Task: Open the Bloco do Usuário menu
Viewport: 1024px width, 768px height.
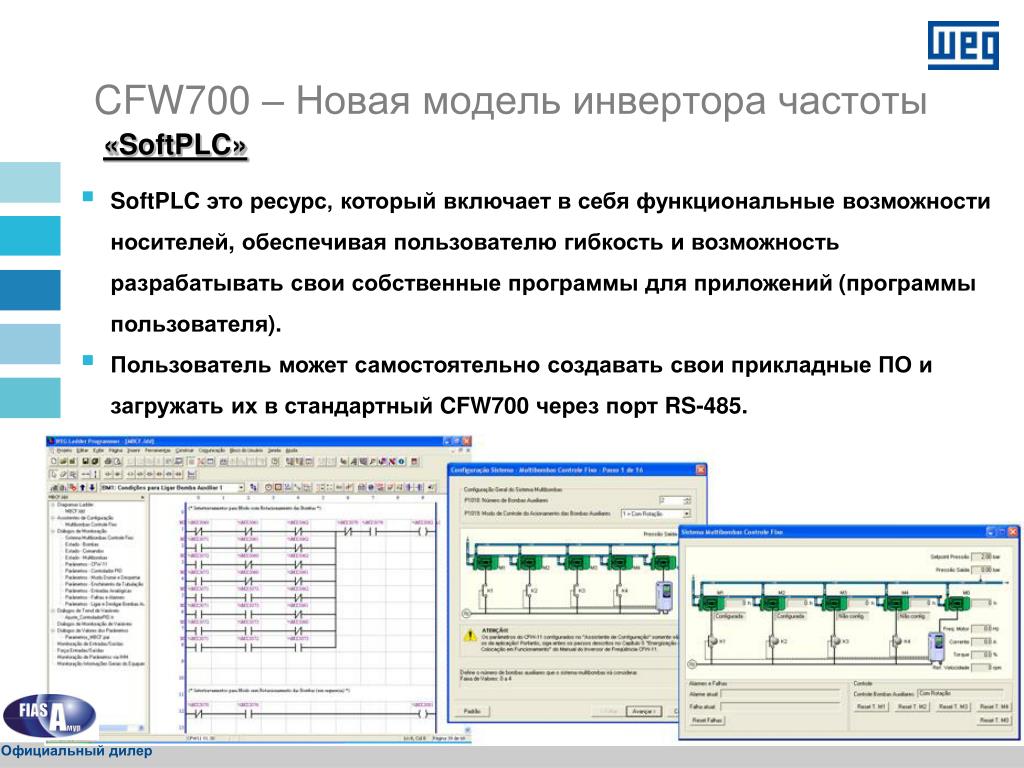Action: coord(246,450)
